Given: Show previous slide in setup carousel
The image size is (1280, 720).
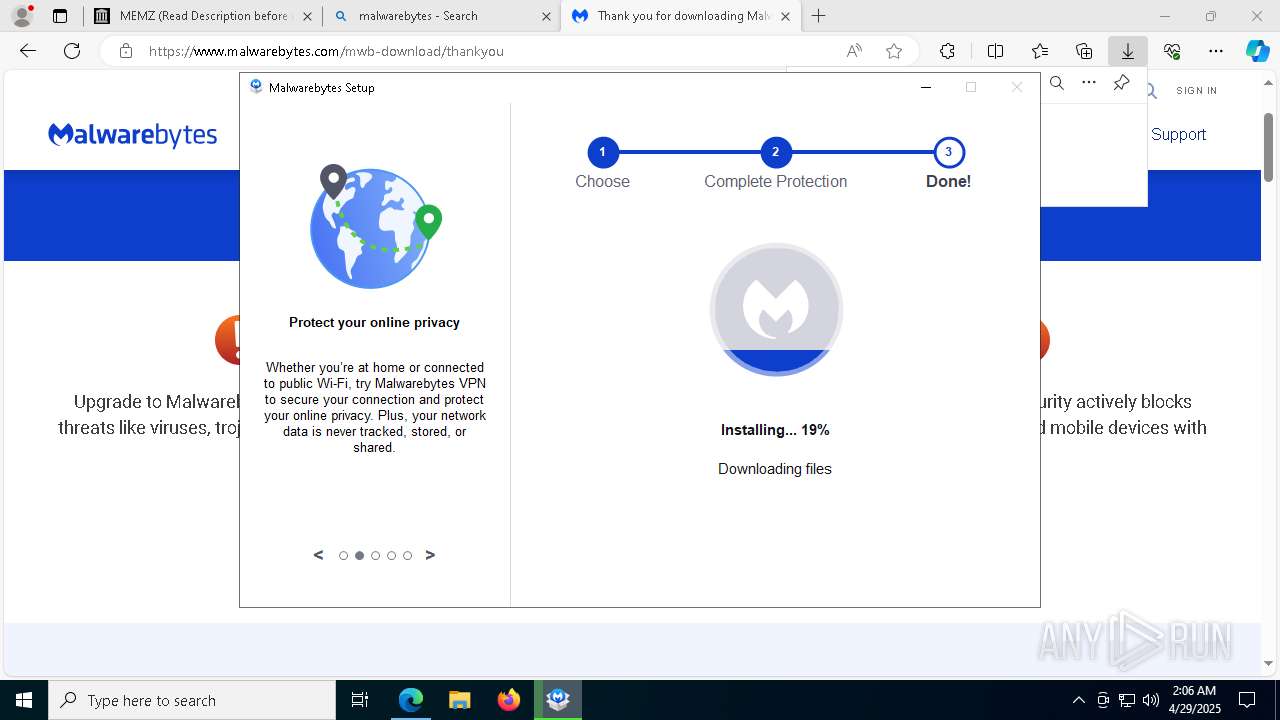Looking at the screenshot, I should [318, 555].
